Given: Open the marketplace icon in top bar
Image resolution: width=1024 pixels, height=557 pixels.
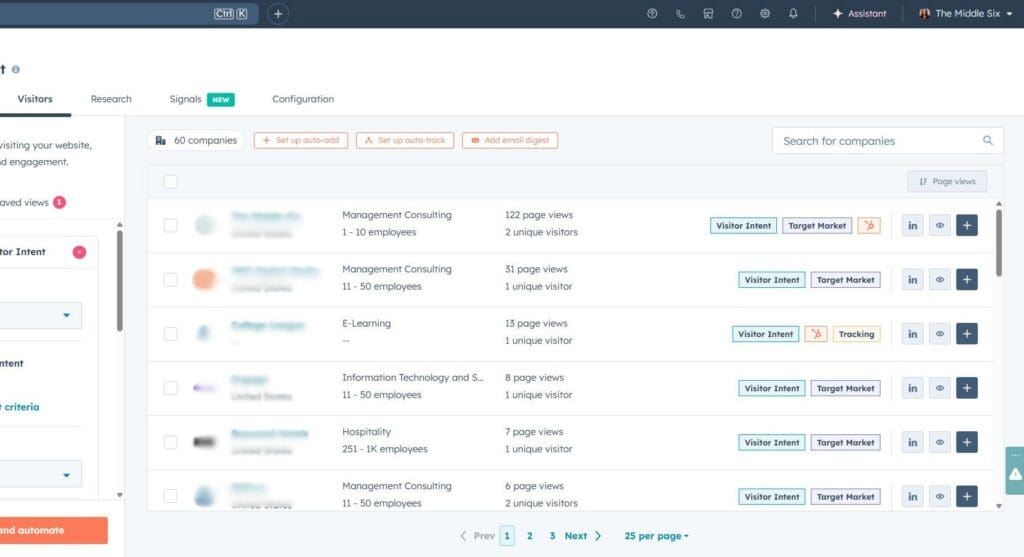Looking at the screenshot, I should (x=708, y=13).
